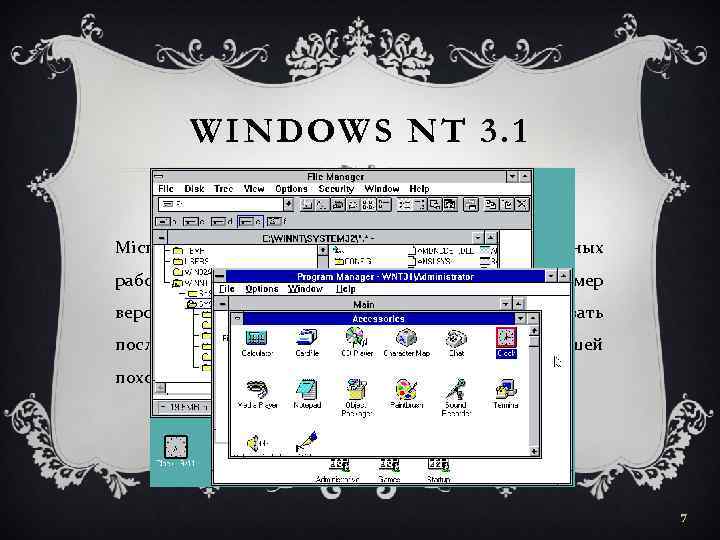Click Connect Network Drive in File Manager toolbar
Viewport: 720px width, 540px height.
[307, 204]
